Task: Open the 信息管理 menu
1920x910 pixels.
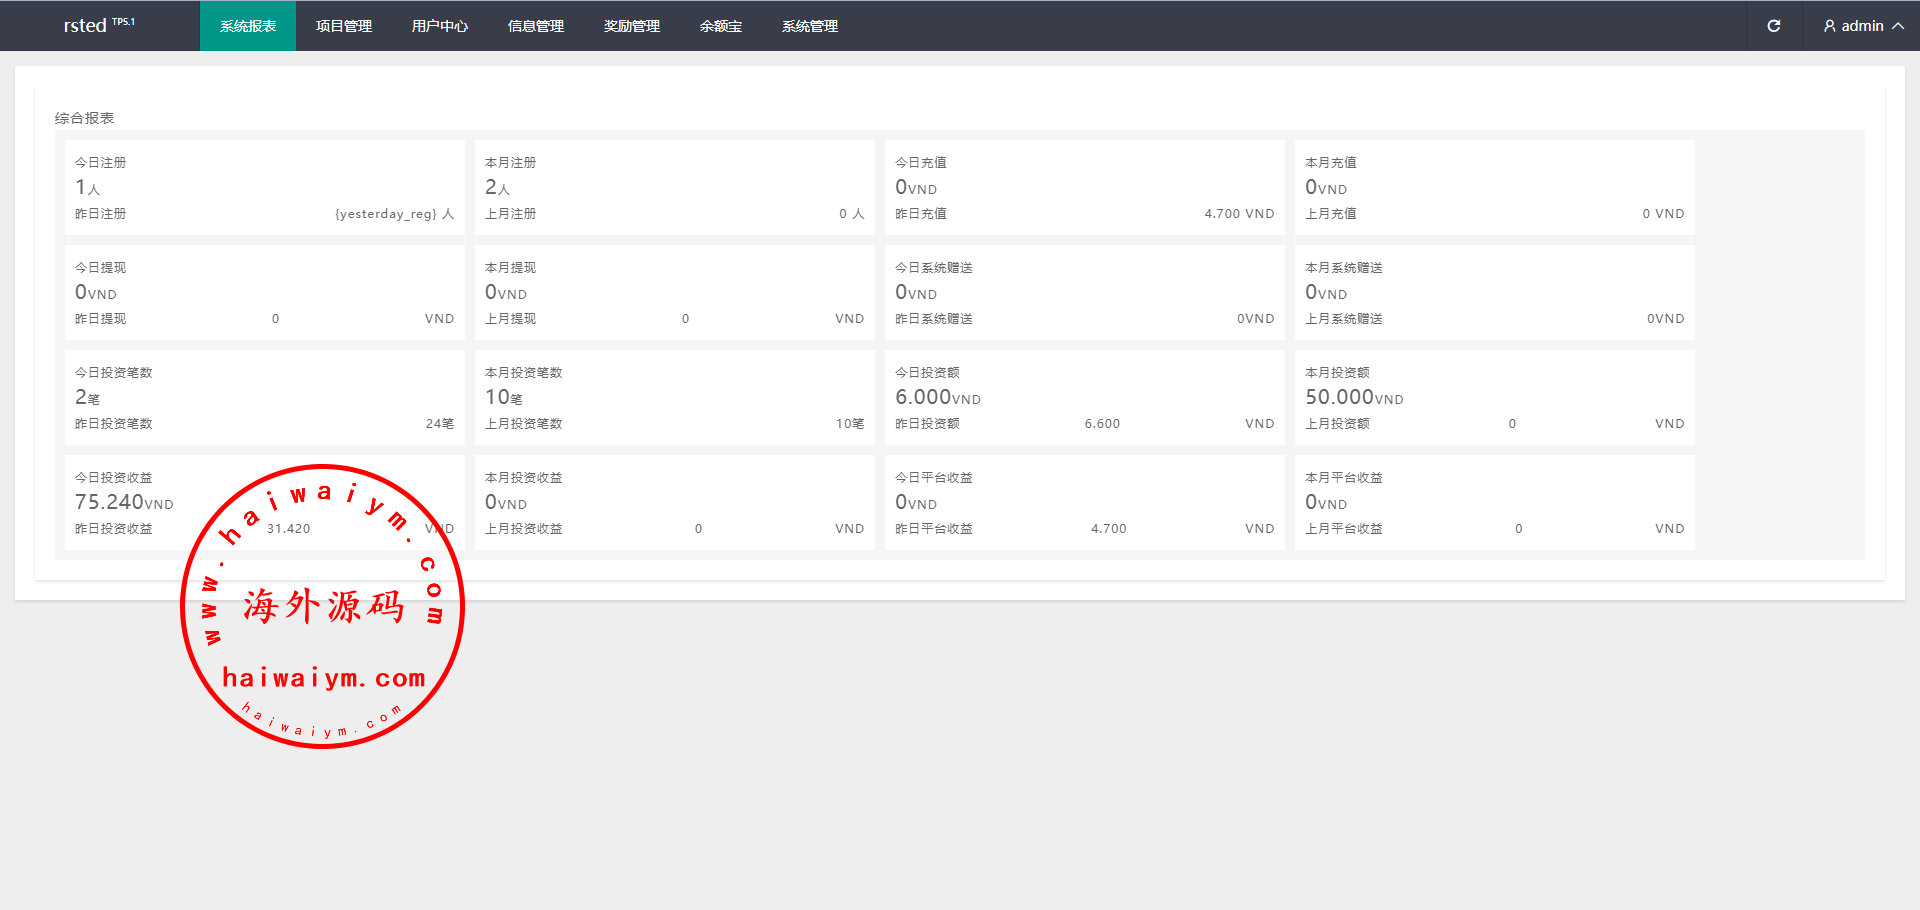Action: pyautogui.click(x=536, y=26)
